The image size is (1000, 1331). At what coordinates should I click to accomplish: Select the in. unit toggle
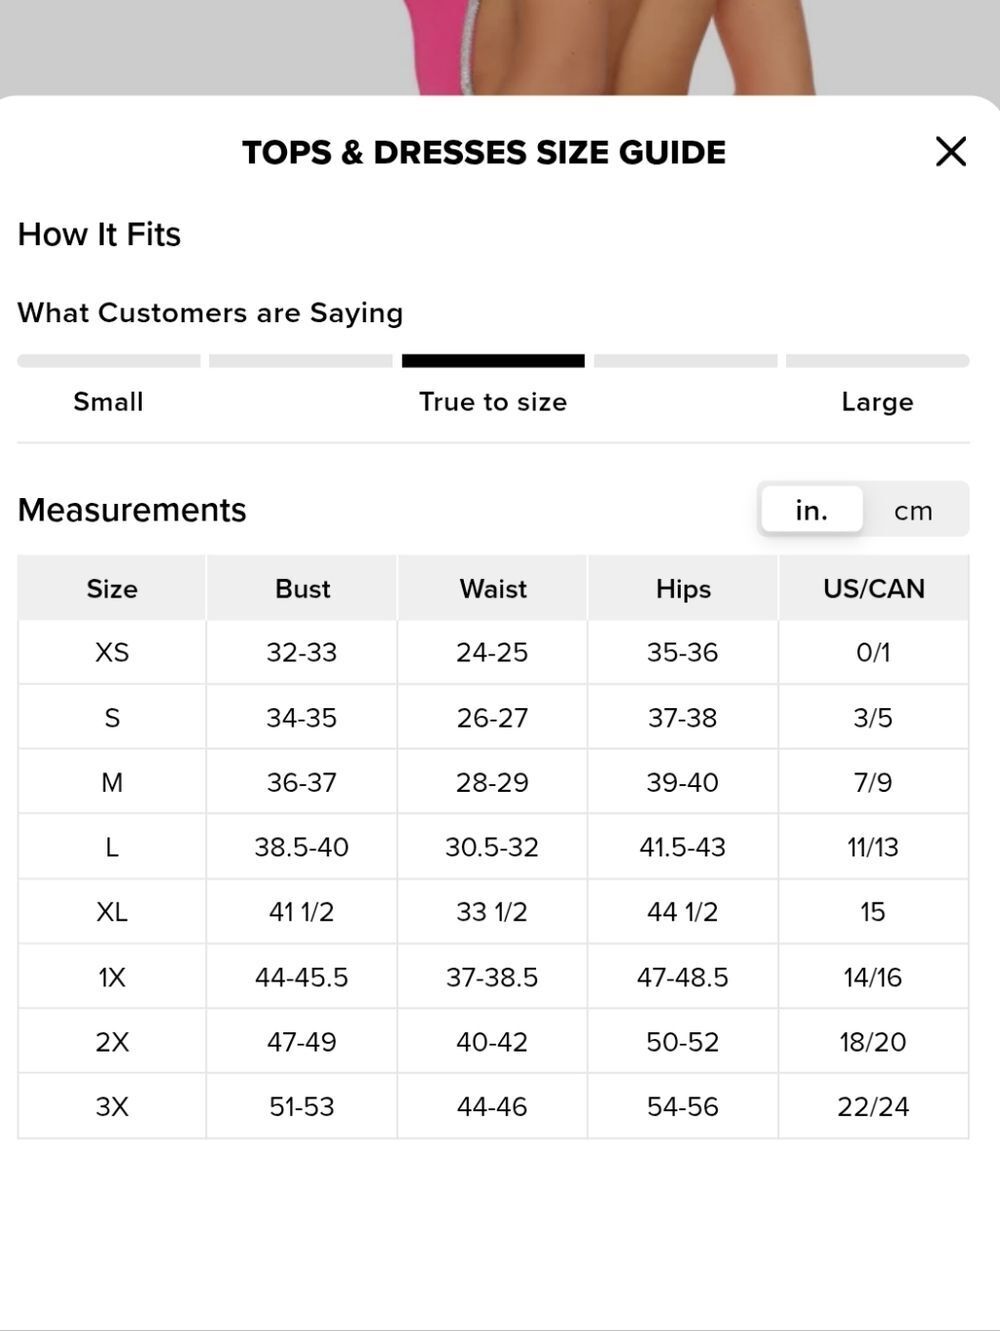coord(811,510)
